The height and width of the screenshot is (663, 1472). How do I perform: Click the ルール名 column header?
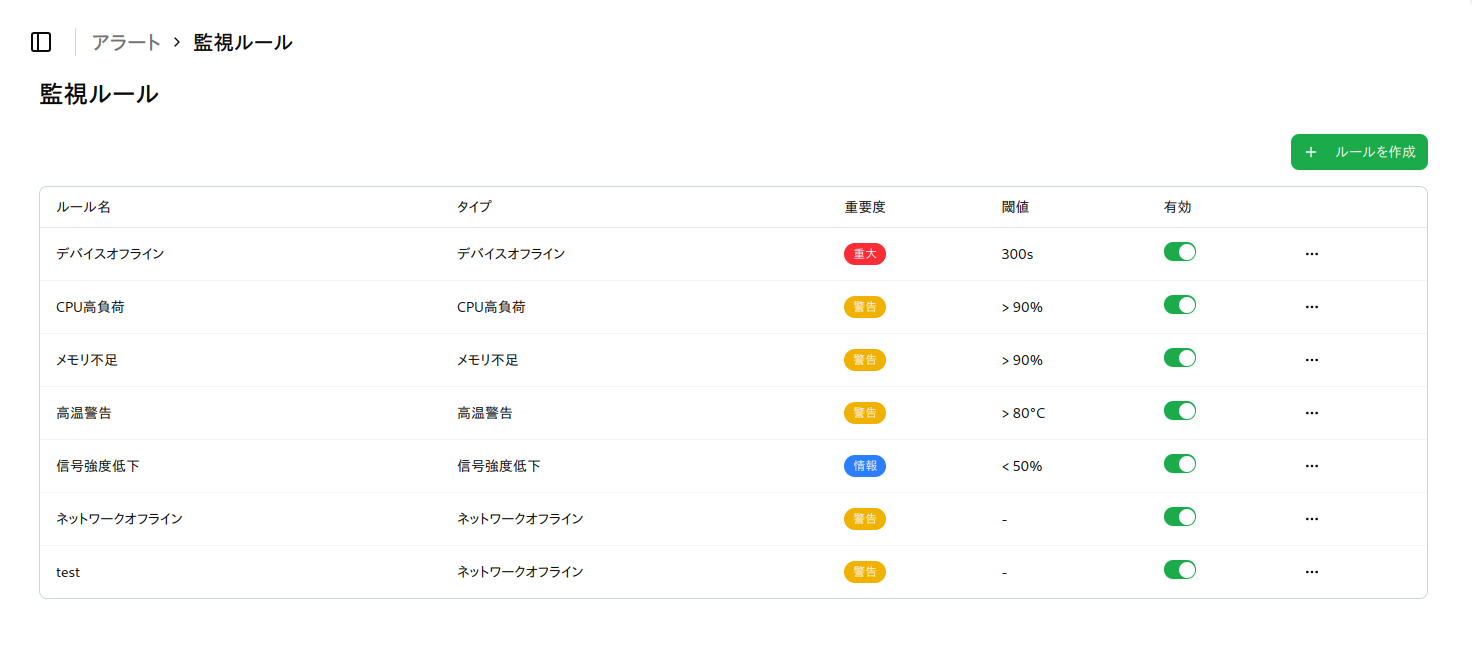tap(83, 207)
